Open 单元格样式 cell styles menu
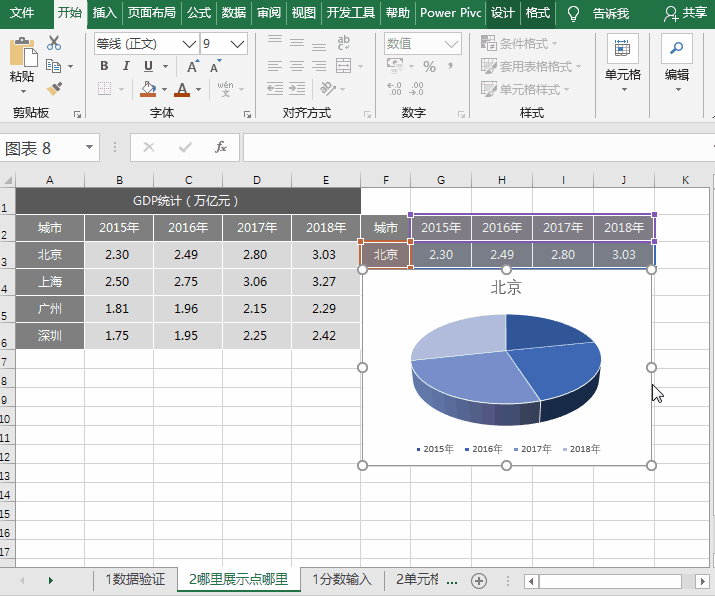The image size is (715, 596). [x=525, y=89]
